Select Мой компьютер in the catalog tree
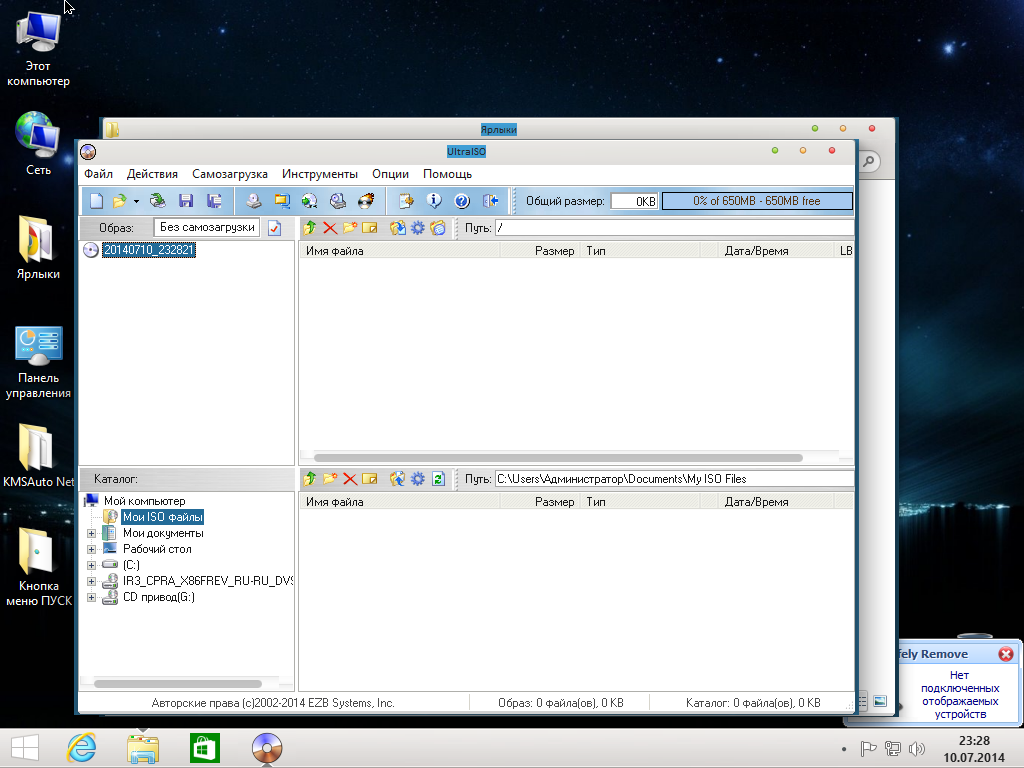 pyautogui.click(x=144, y=501)
